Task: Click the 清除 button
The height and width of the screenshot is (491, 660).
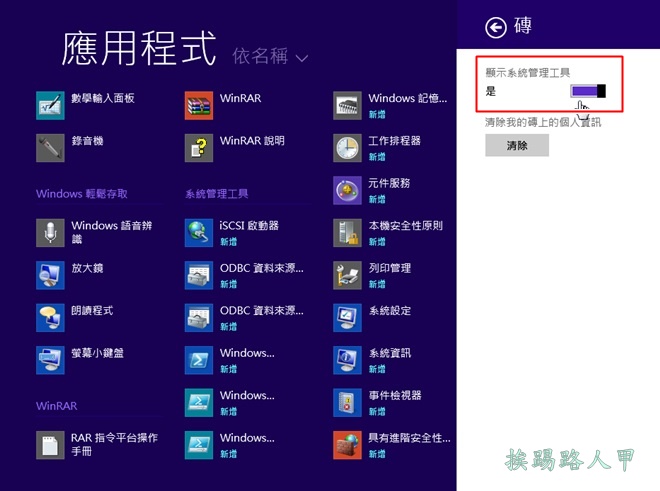Action: click(517, 145)
